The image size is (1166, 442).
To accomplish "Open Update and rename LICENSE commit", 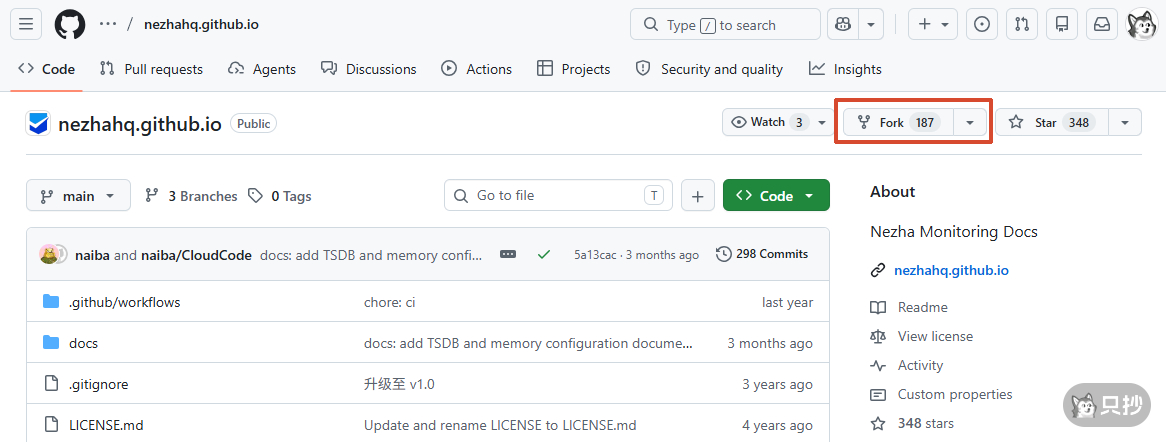I will point(500,425).
